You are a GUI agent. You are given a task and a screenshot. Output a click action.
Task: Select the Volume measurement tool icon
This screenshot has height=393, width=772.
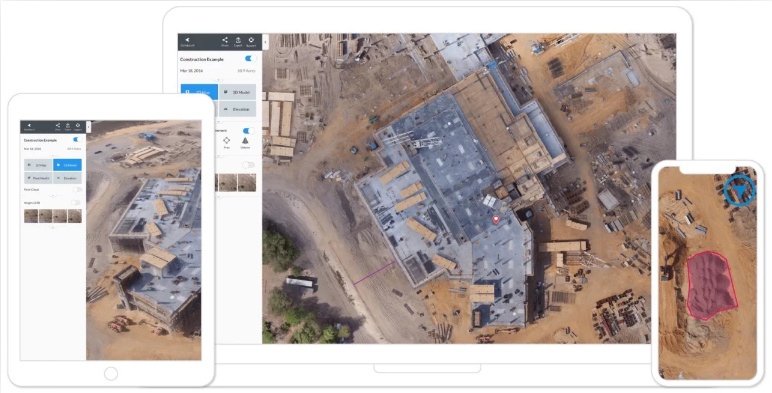point(245,141)
